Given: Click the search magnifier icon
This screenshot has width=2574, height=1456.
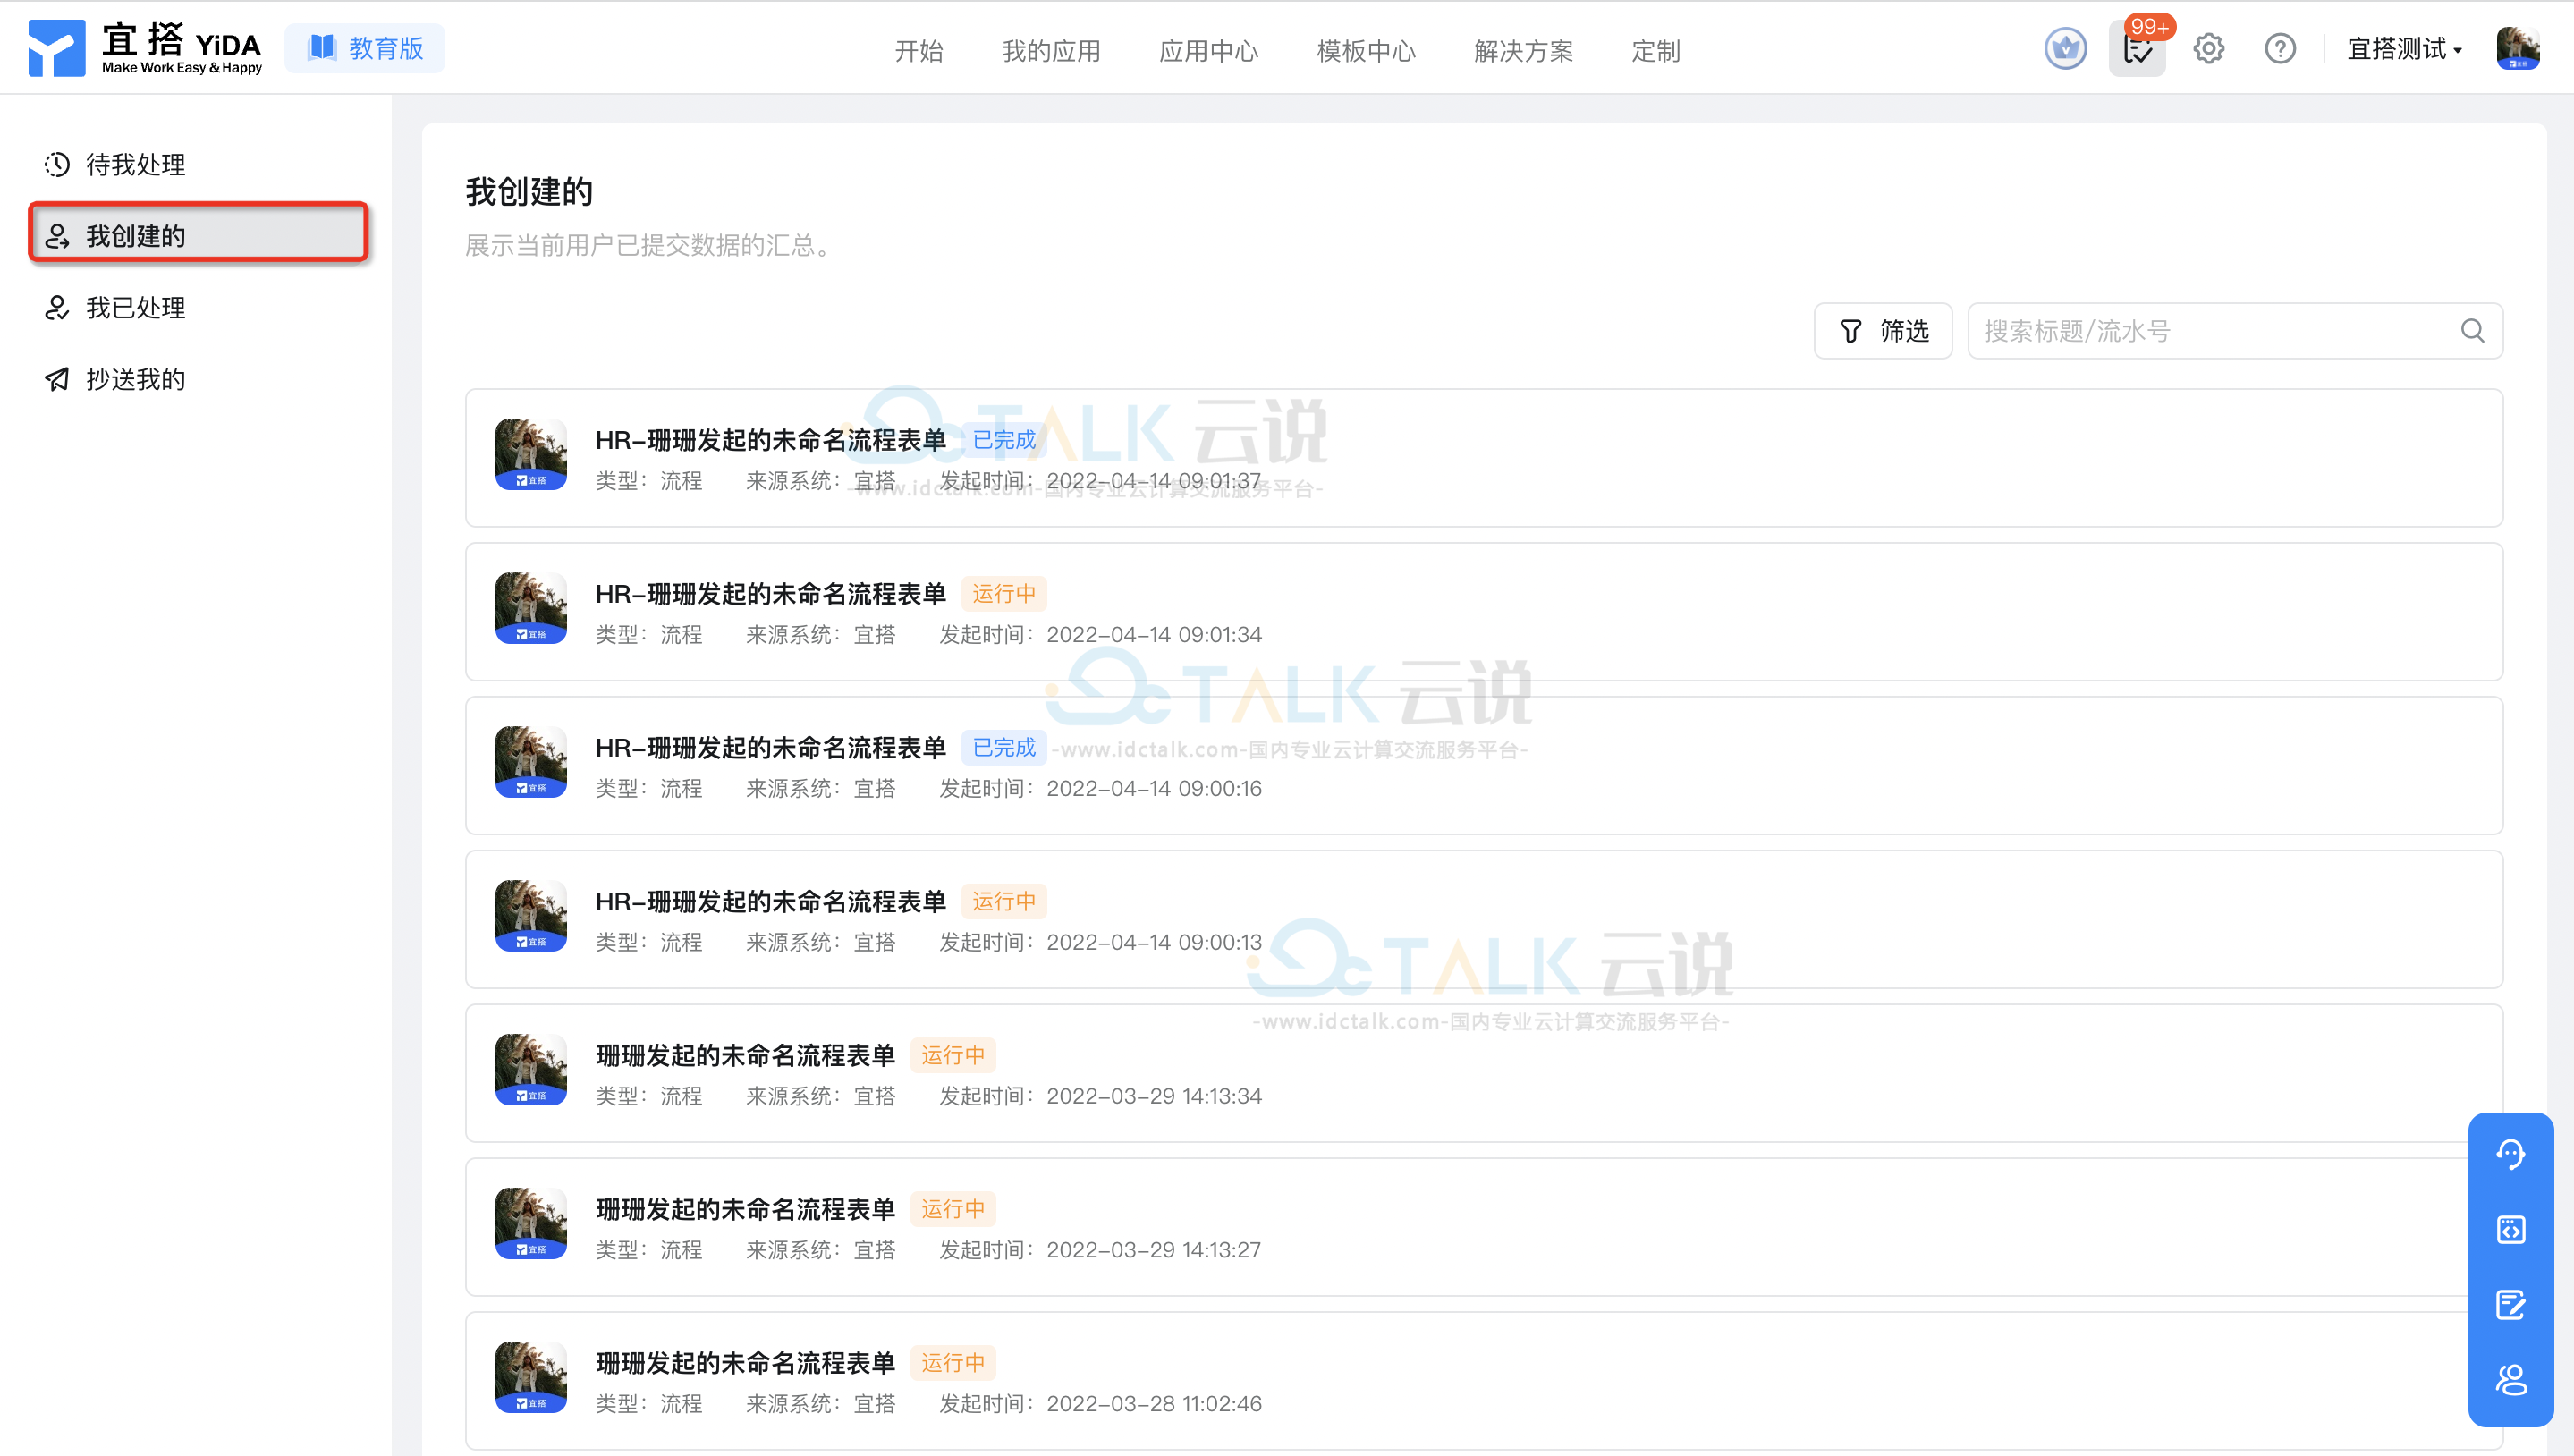Looking at the screenshot, I should pyautogui.click(x=2472, y=331).
